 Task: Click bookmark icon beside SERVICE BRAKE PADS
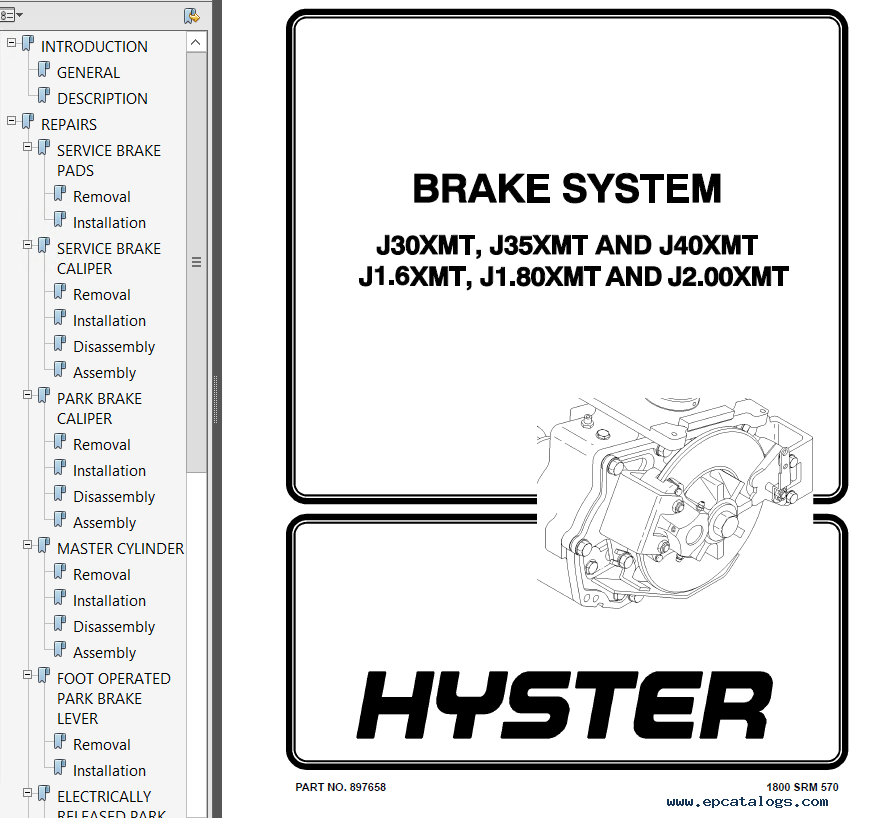point(44,148)
